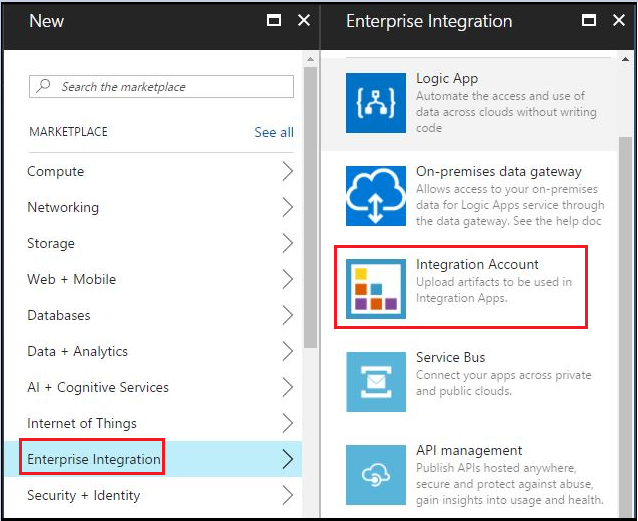
Task: Select the Logic App title
Action: [447, 78]
